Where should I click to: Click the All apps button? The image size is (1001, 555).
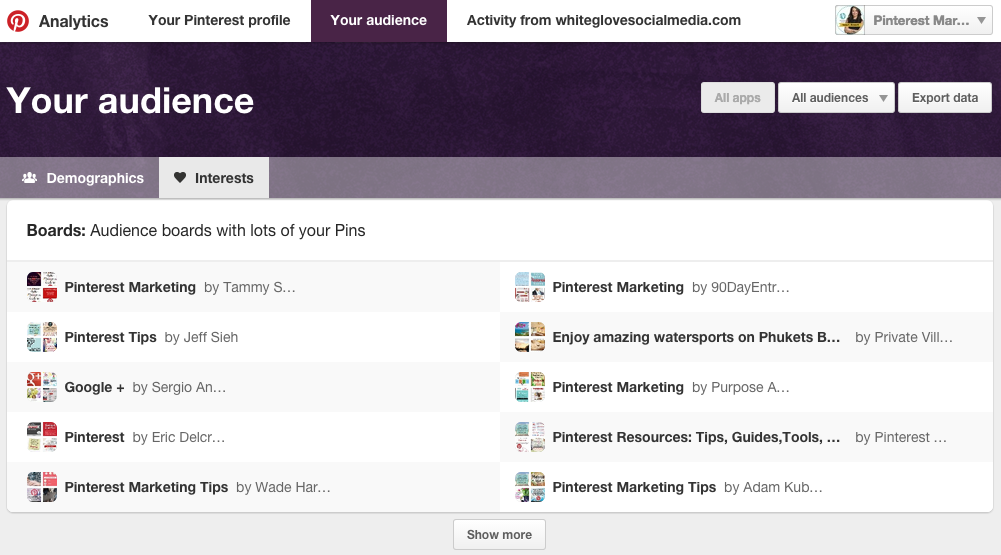(x=737, y=98)
